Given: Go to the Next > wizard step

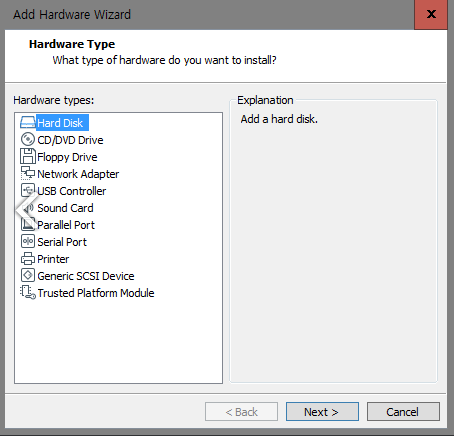Looking at the screenshot, I should pyautogui.click(x=322, y=412).
